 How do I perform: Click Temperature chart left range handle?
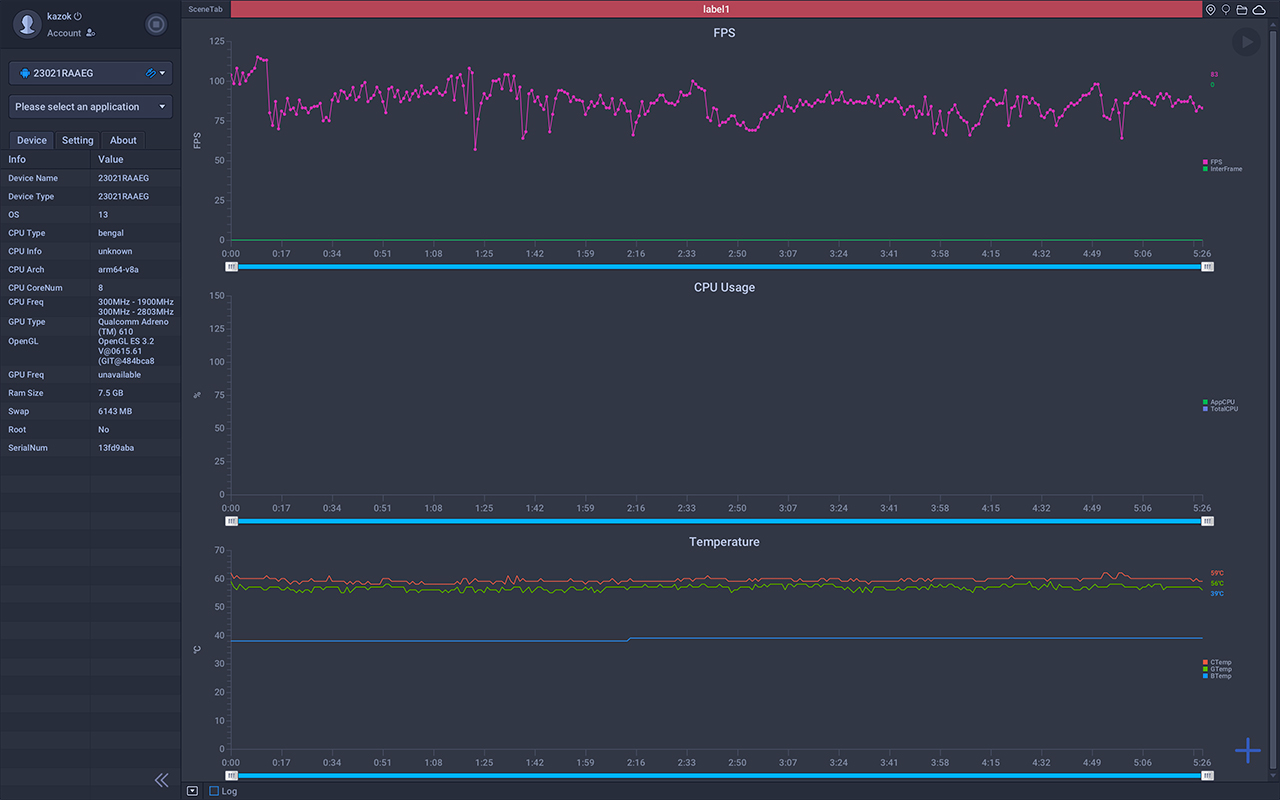pos(232,775)
